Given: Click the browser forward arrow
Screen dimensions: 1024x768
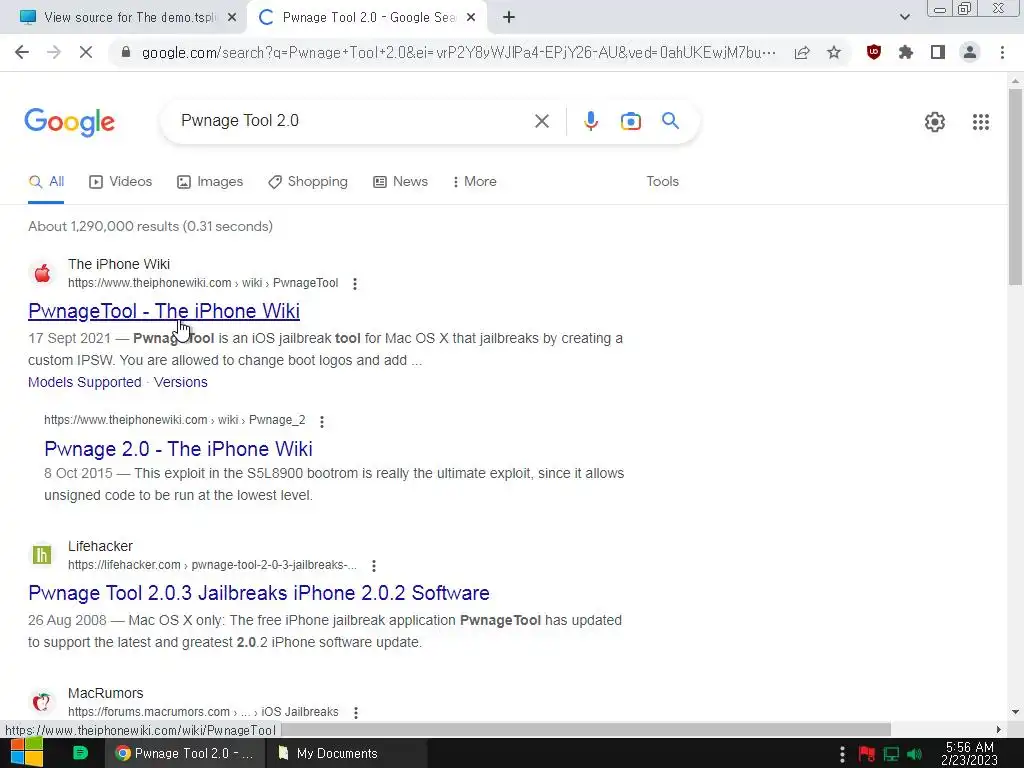Looking at the screenshot, I should pyautogui.click(x=54, y=52).
